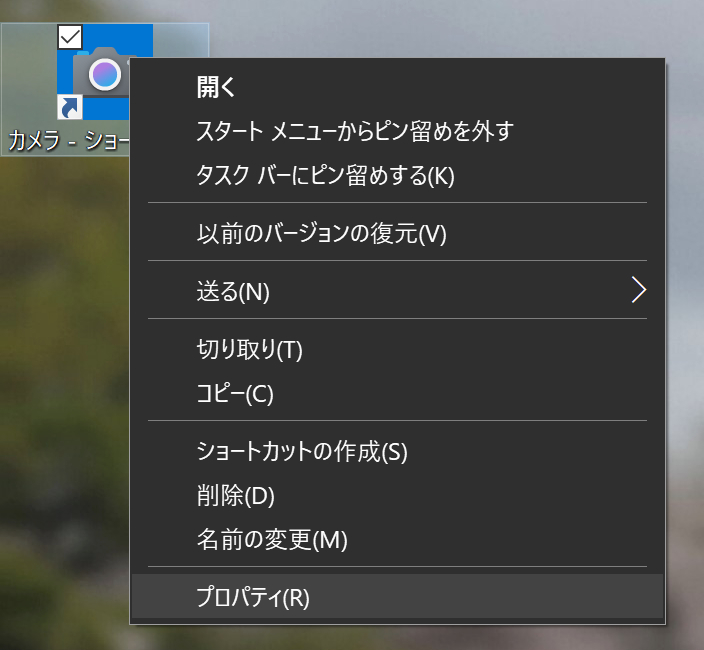The image size is (704, 650).
Task: Select 削除(D) to delete shortcut
Action: pos(397,495)
